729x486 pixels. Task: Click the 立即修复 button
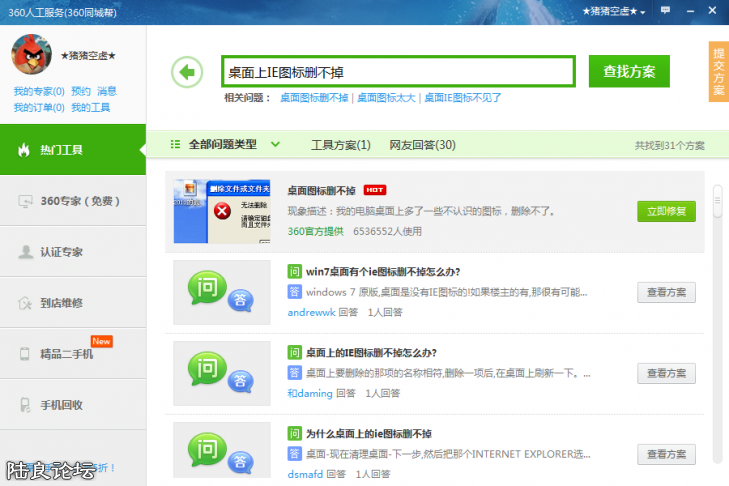666,212
